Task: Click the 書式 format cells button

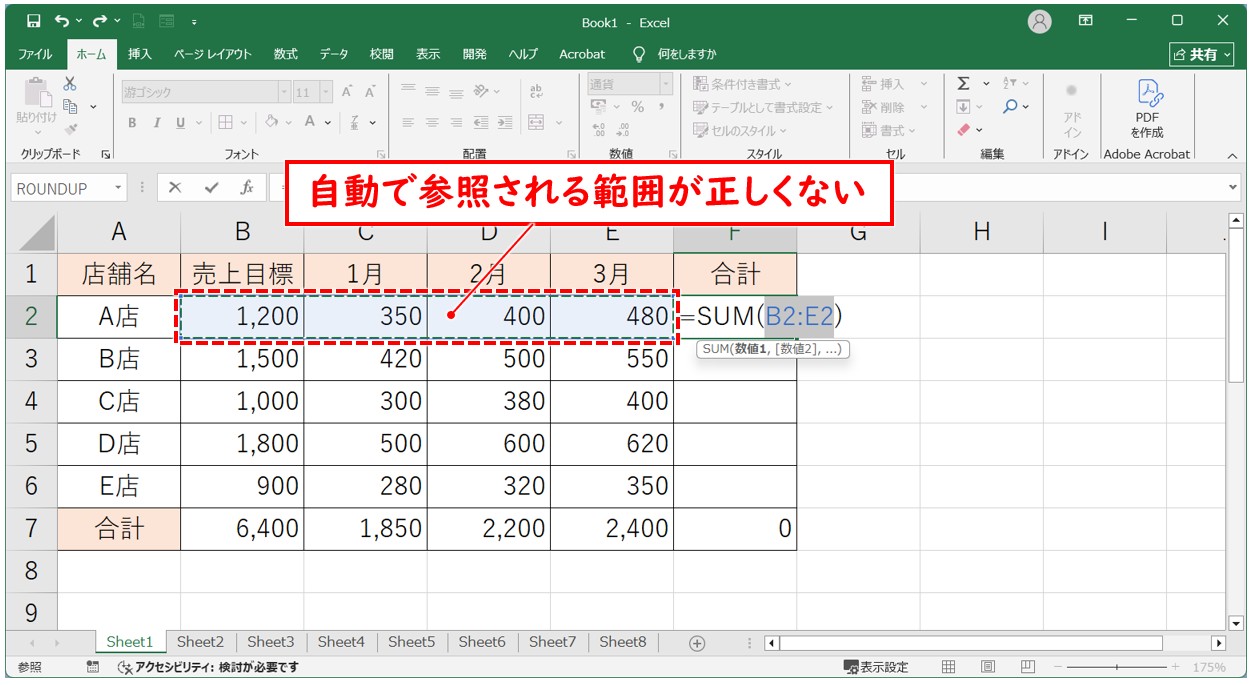Action: [887, 130]
